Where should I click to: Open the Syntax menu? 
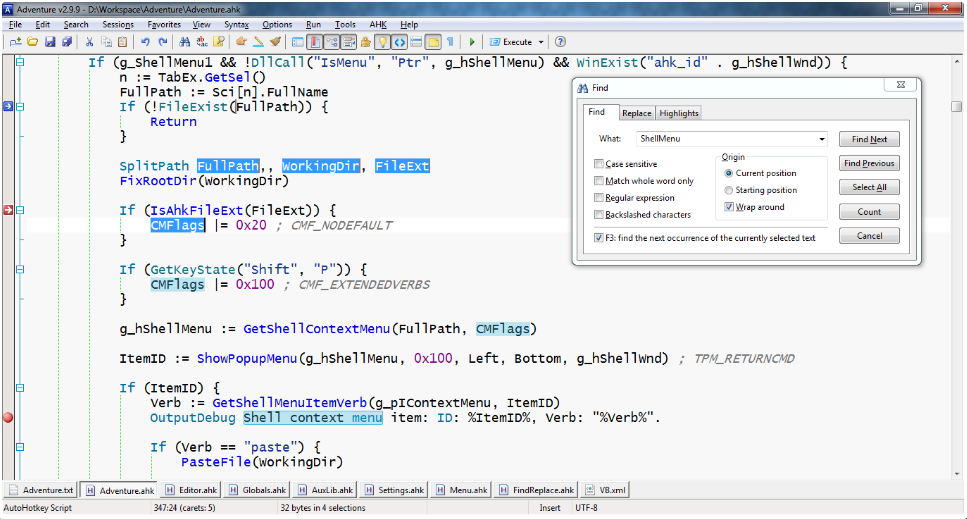click(x=236, y=25)
